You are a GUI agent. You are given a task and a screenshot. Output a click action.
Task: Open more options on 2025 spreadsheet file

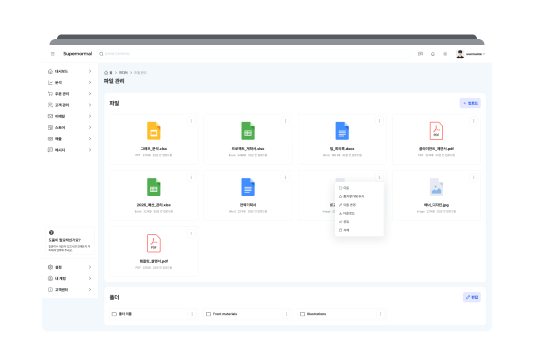(191, 177)
